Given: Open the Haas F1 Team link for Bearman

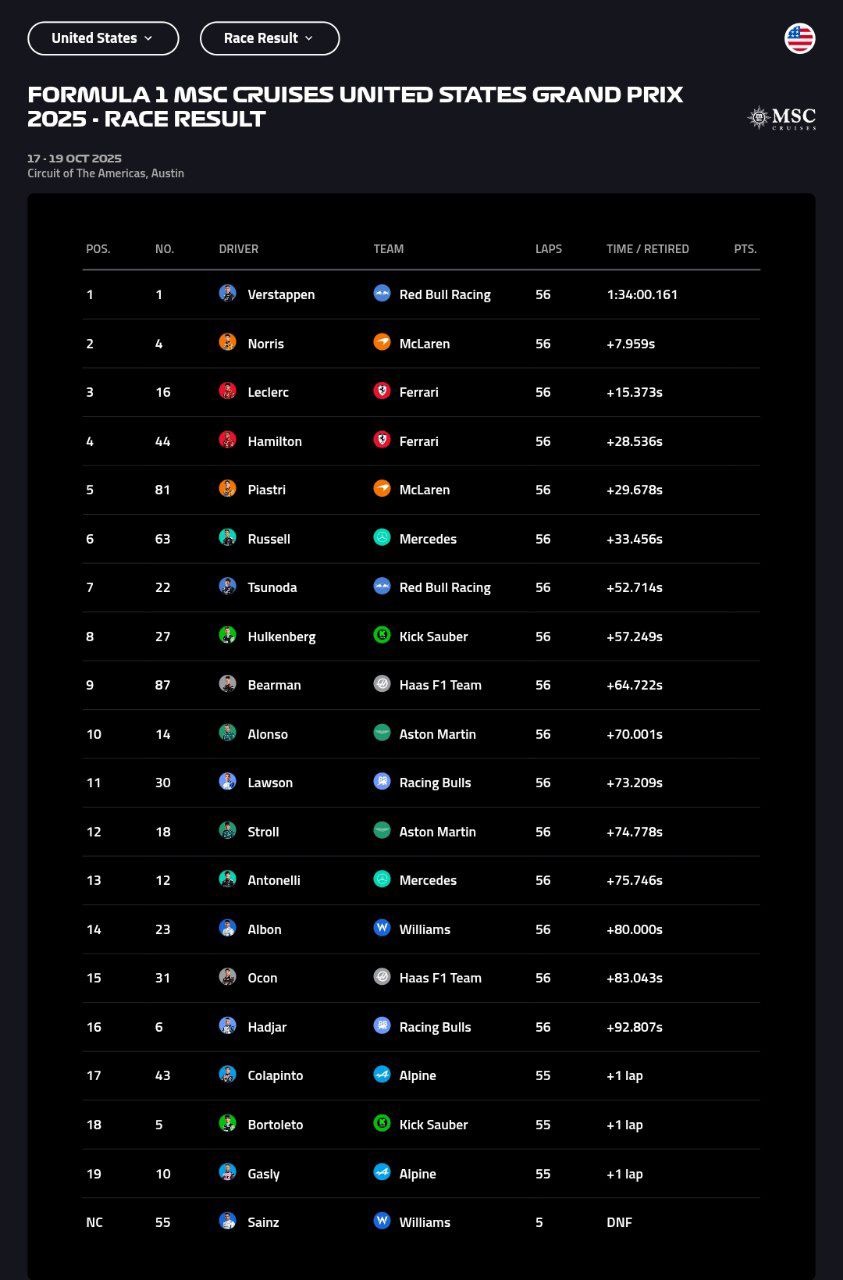Looking at the screenshot, I should pos(440,685).
